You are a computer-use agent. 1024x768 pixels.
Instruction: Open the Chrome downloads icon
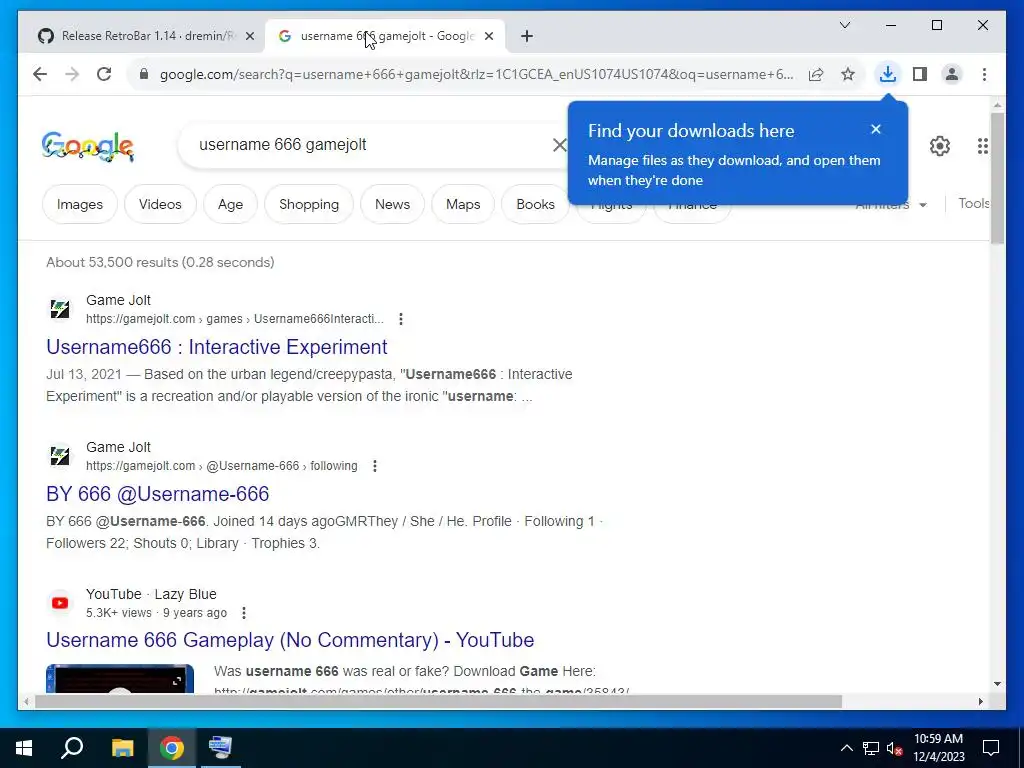coord(888,74)
